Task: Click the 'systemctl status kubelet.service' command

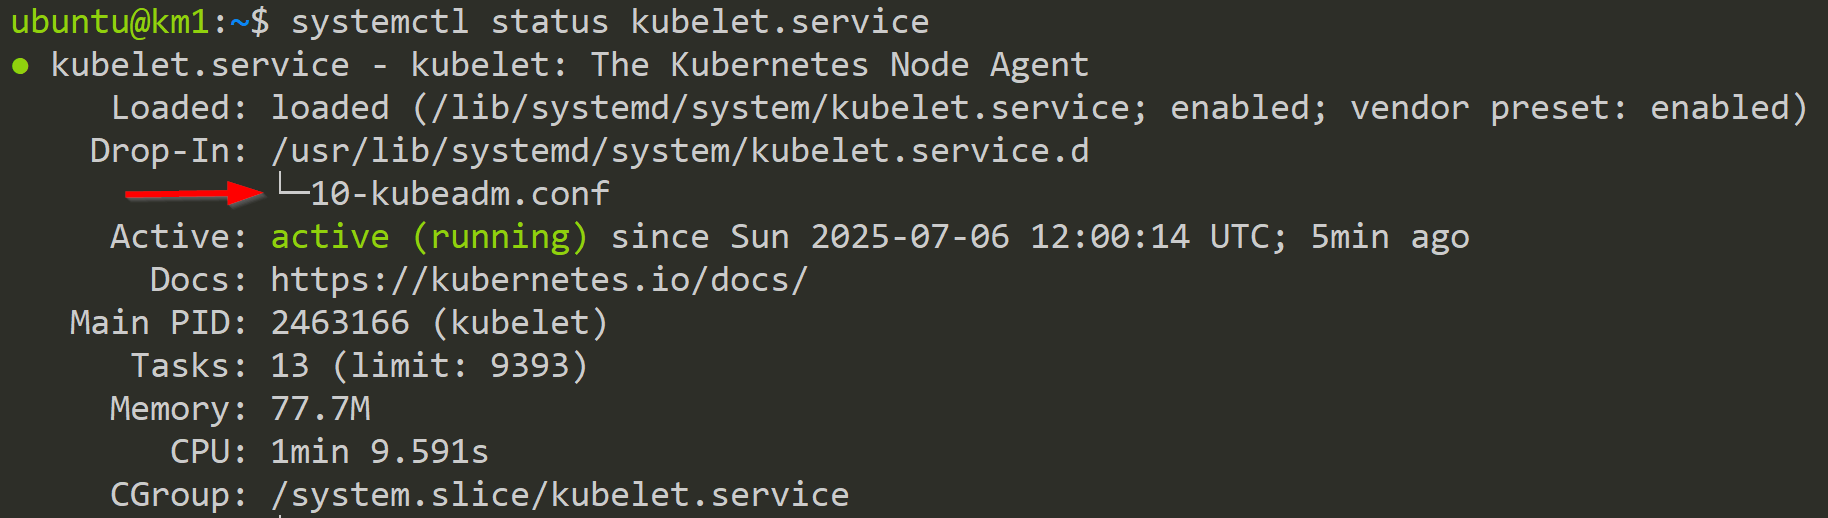Action: [610, 22]
